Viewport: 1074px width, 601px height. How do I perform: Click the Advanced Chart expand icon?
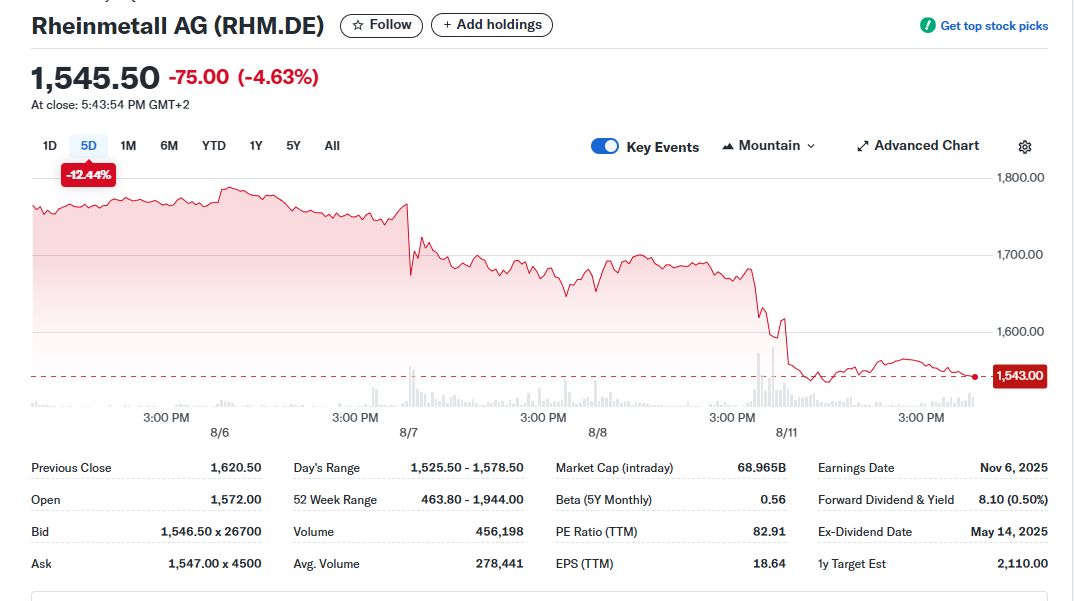[863, 146]
